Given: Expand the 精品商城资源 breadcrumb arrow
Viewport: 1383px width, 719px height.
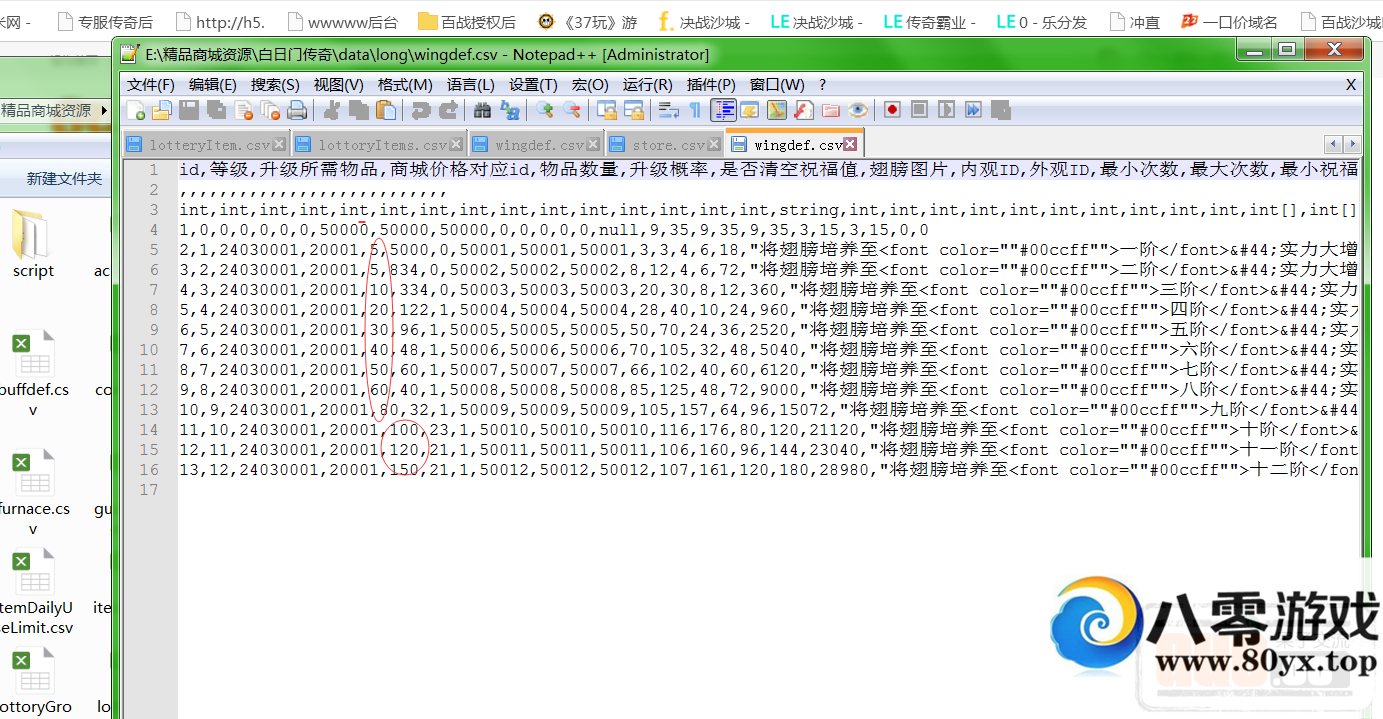Looking at the screenshot, I should coord(105,110).
